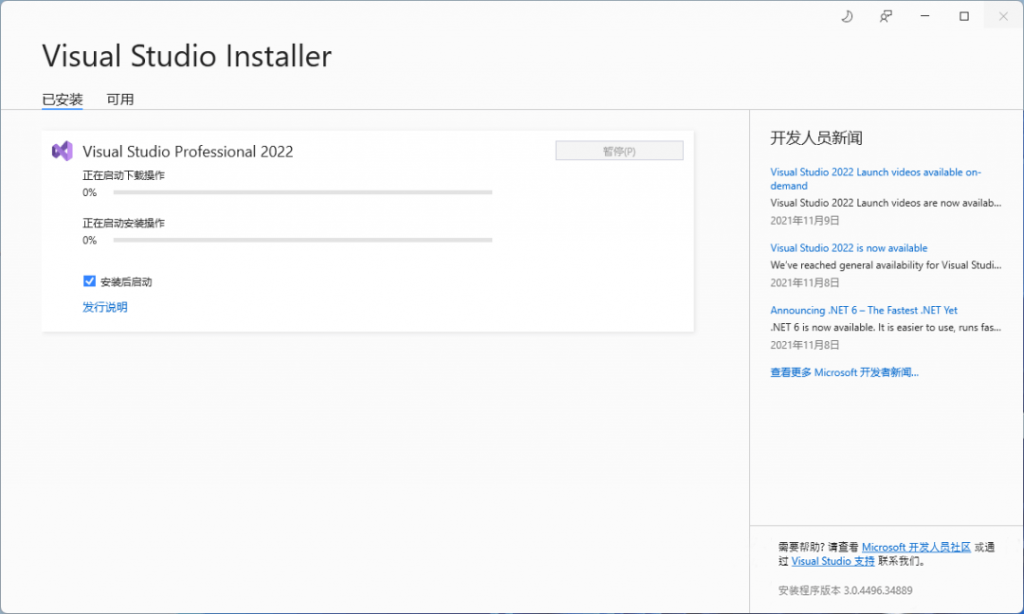Viewport: 1024px width, 614px height.
Task: Click 'Launch videos are now availab...' news summary
Action: click(885, 203)
